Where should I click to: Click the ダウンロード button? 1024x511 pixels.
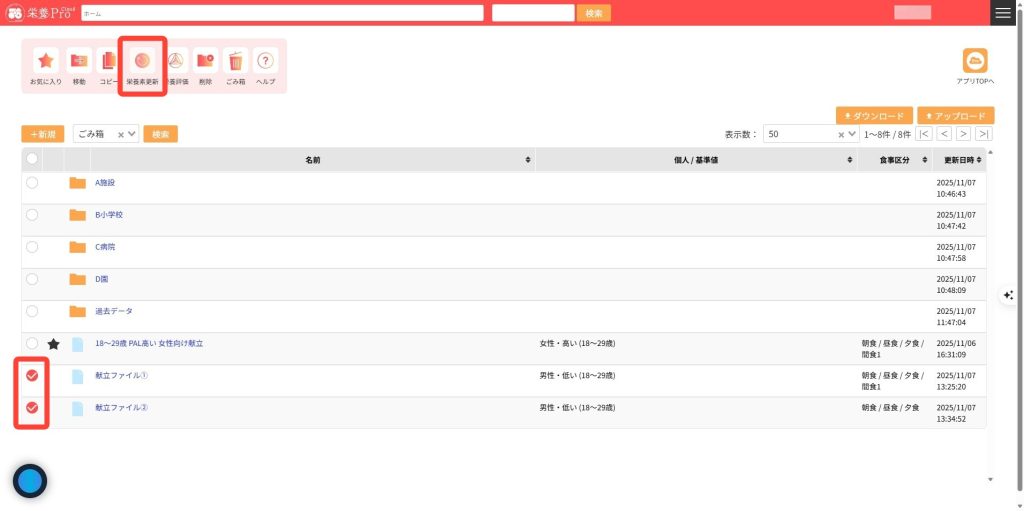pyautogui.click(x=875, y=116)
